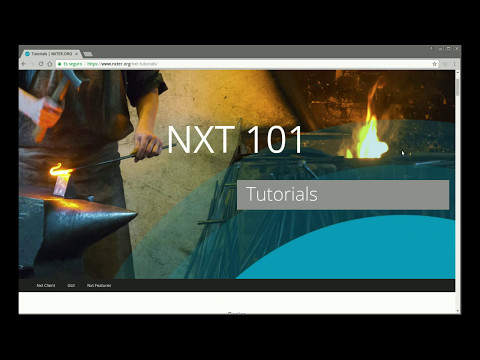Go back using the browser back arrow
This screenshot has width=480, height=360.
pos(24,64)
